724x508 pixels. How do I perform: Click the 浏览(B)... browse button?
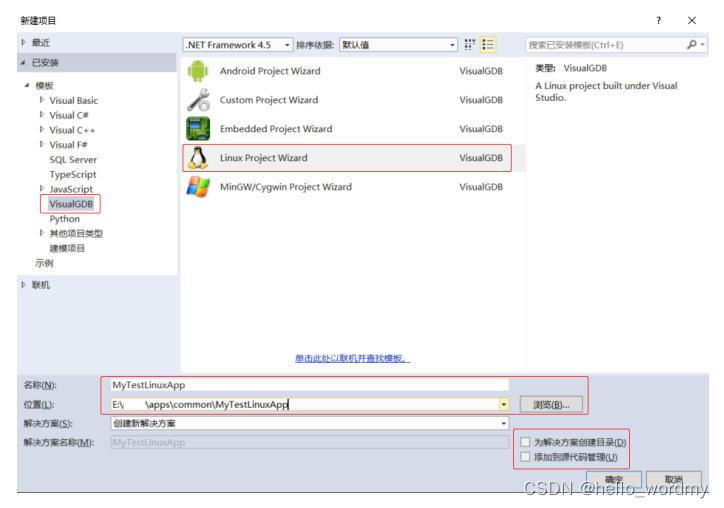[551, 405]
